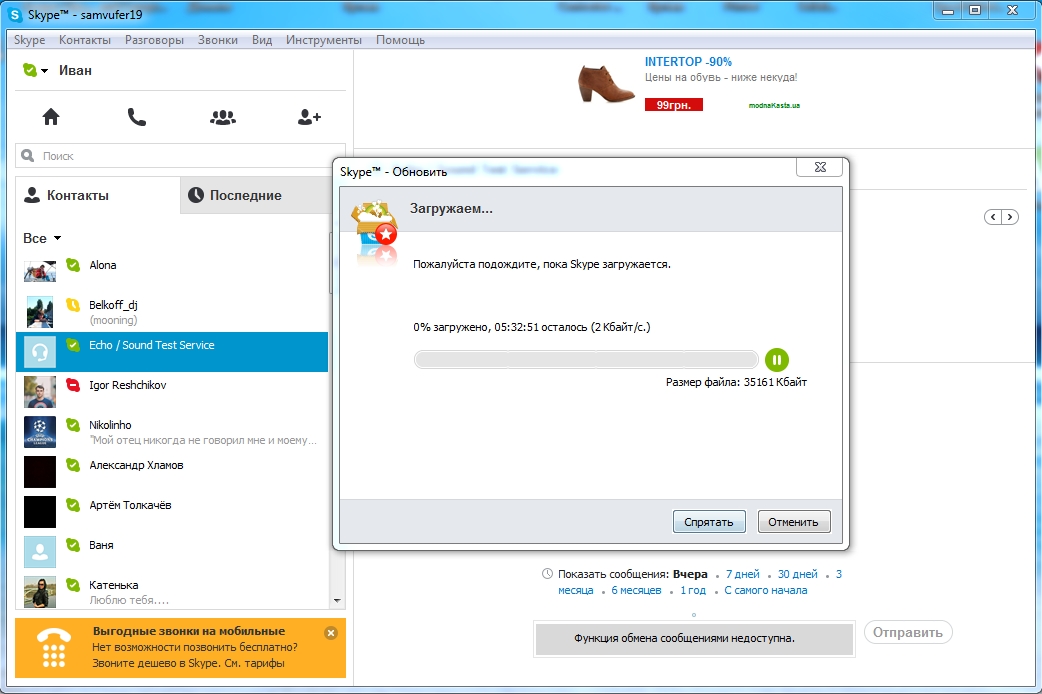
Task: Select the Echo / Sound Test Service row
Action: [x=172, y=352]
